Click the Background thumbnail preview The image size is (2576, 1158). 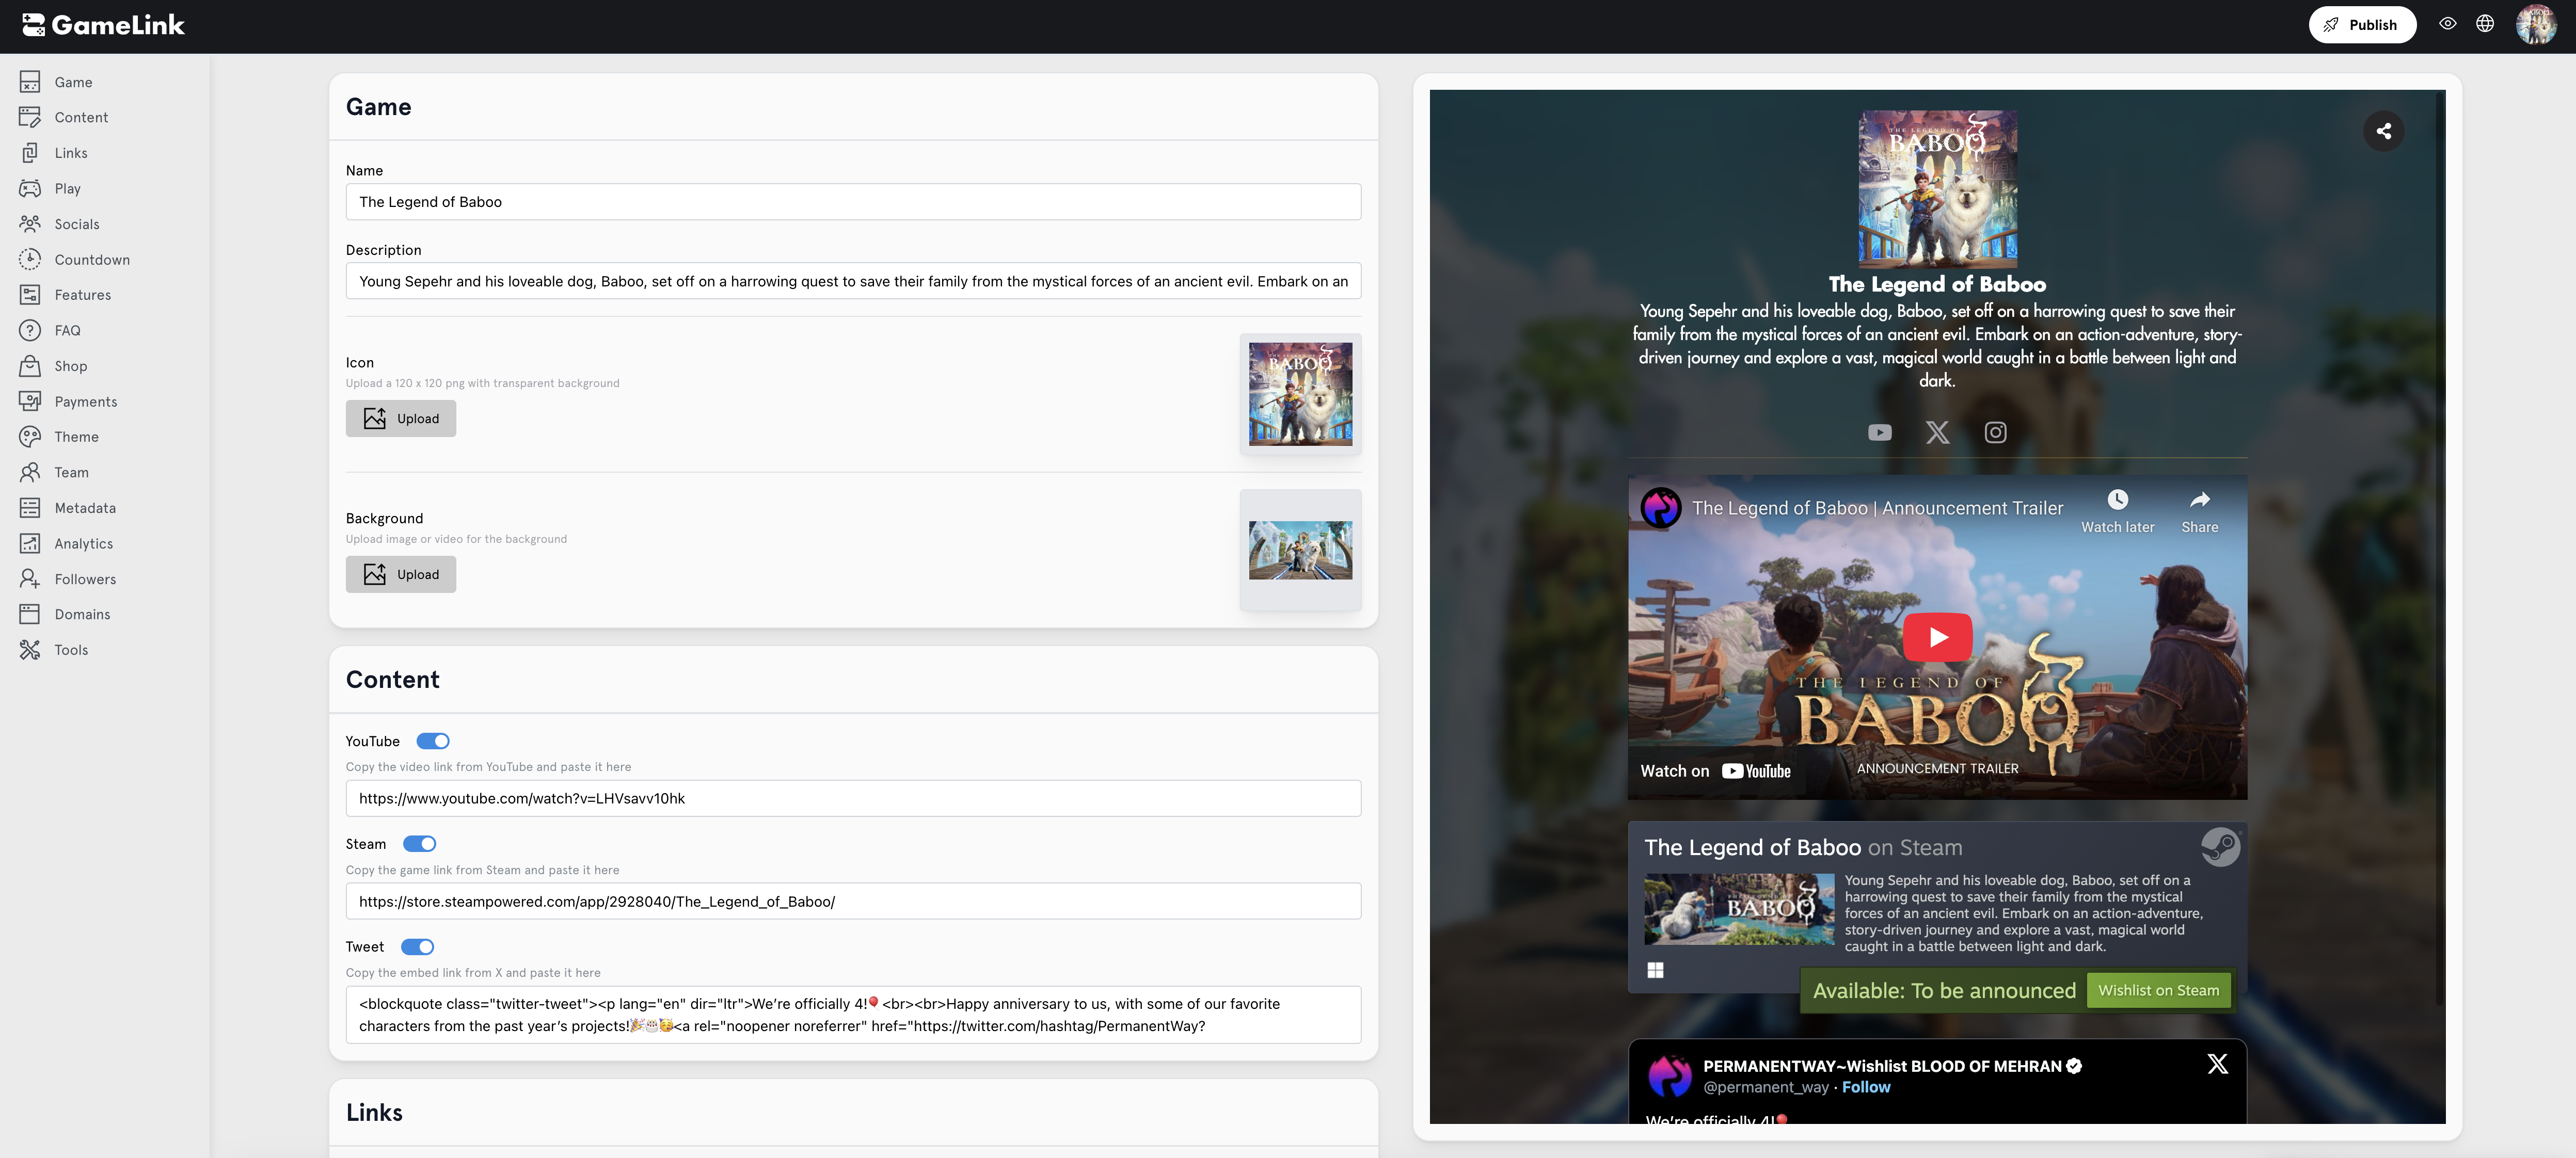tap(1300, 550)
